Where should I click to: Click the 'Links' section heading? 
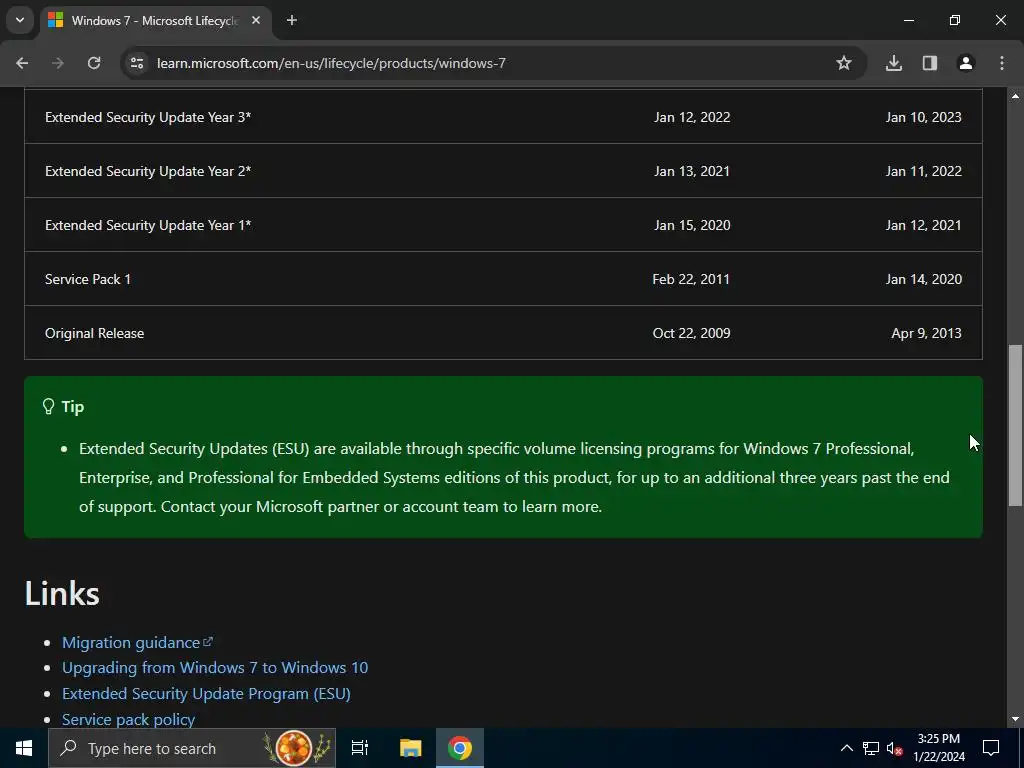pyautogui.click(x=62, y=594)
